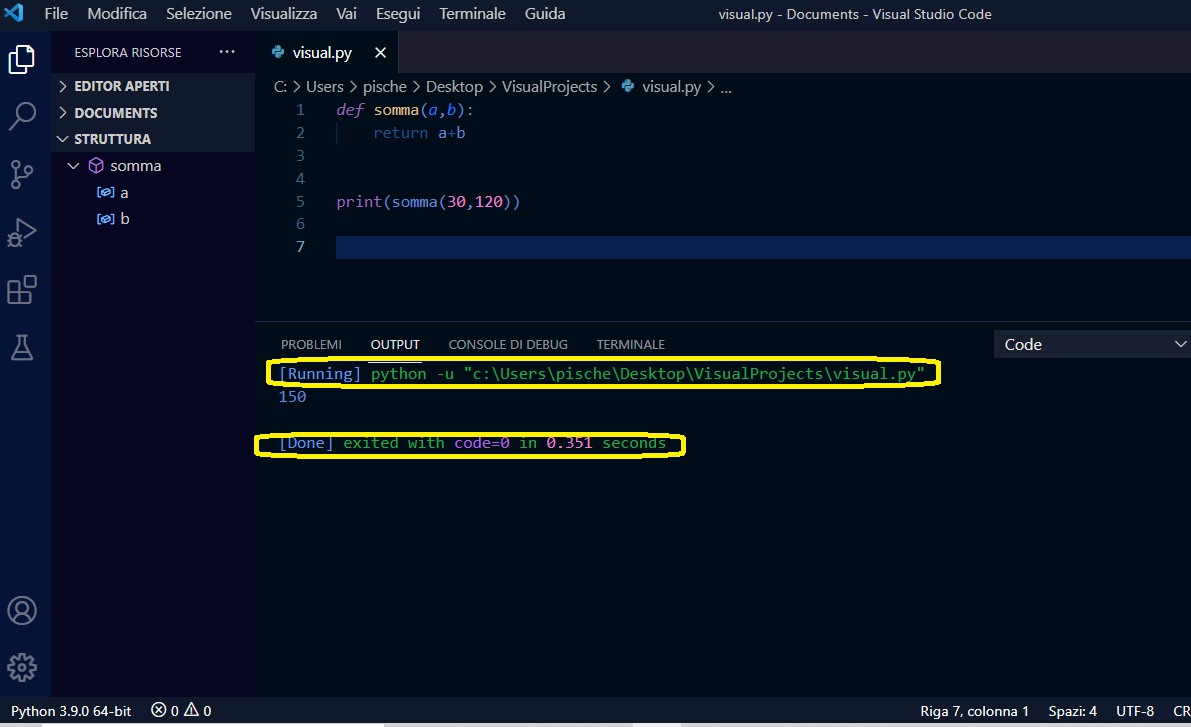Switch to the PROBLEMI panel tab
Viewport: 1191px width, 727px height.
pyautogui.click(x=311, y=344)
